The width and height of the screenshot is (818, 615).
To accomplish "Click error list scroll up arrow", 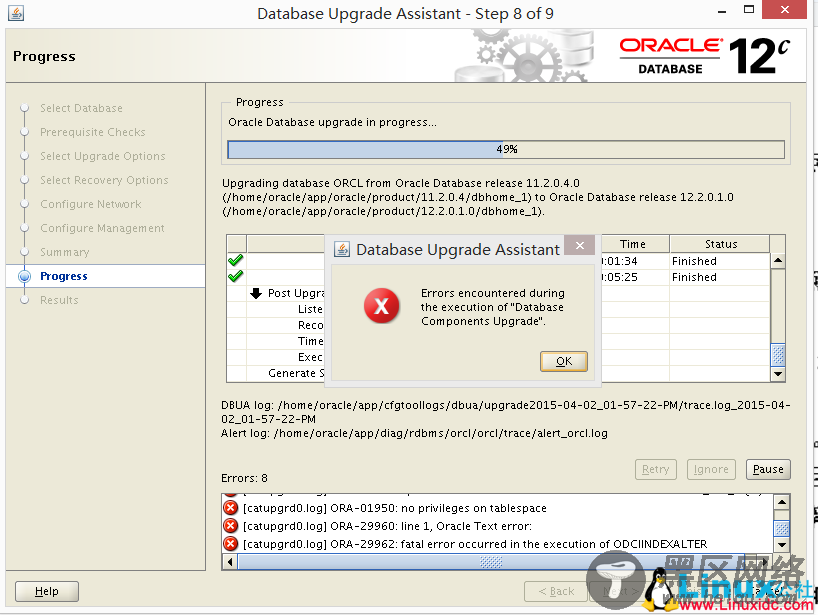I will (x=781, y=502).
